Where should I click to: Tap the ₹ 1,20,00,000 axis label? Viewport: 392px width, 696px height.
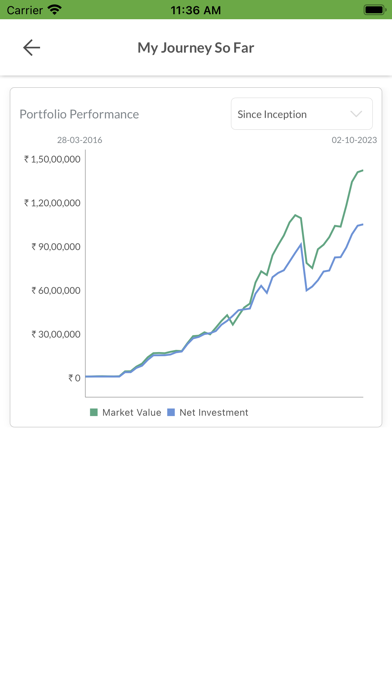(x=52, y=203)
